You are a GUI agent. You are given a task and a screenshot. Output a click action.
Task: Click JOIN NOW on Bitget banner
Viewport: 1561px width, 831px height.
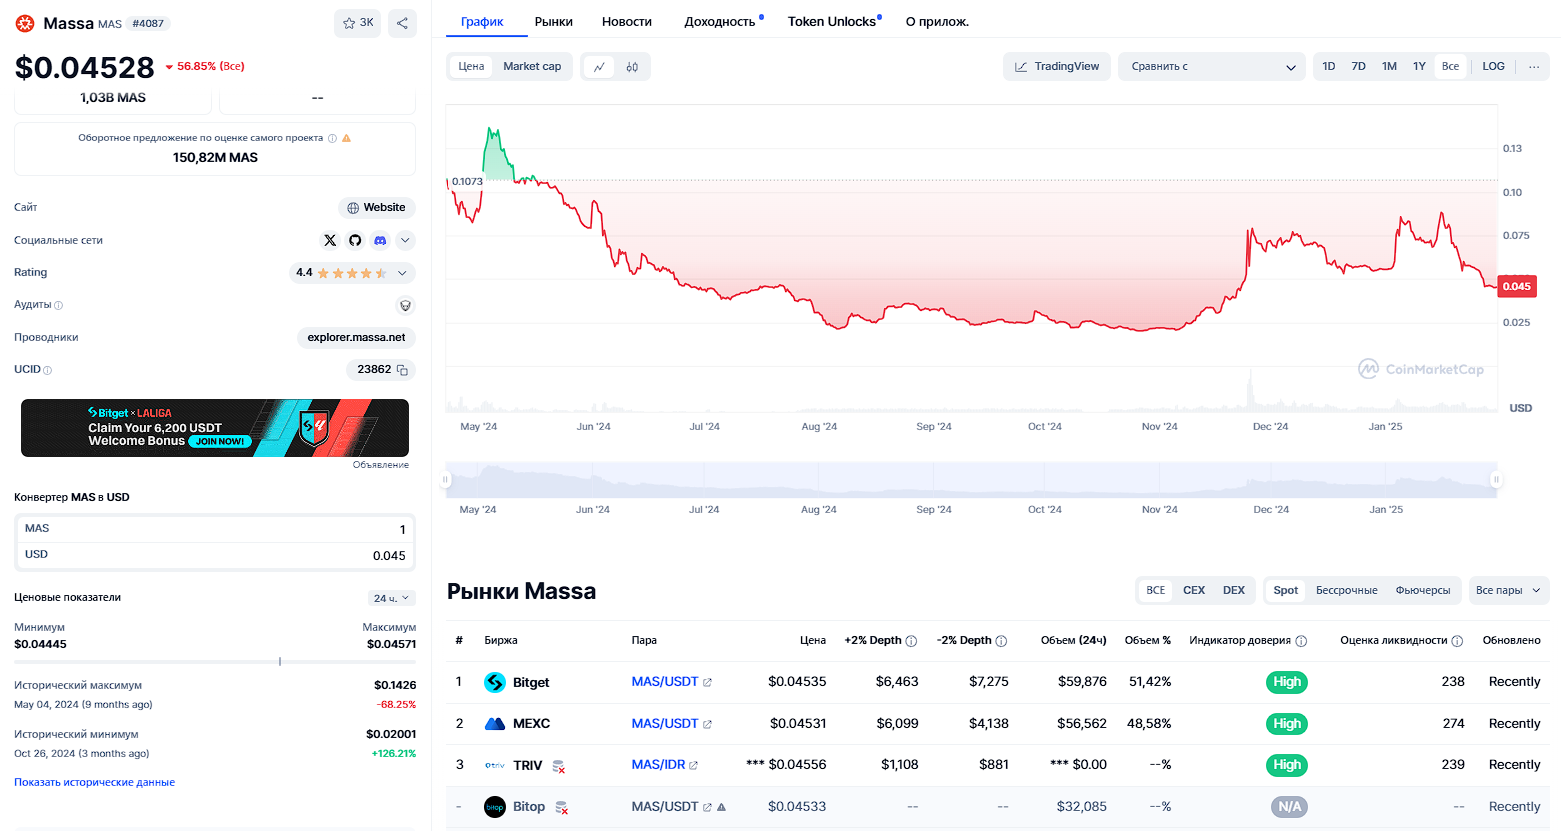coord(220,441)
